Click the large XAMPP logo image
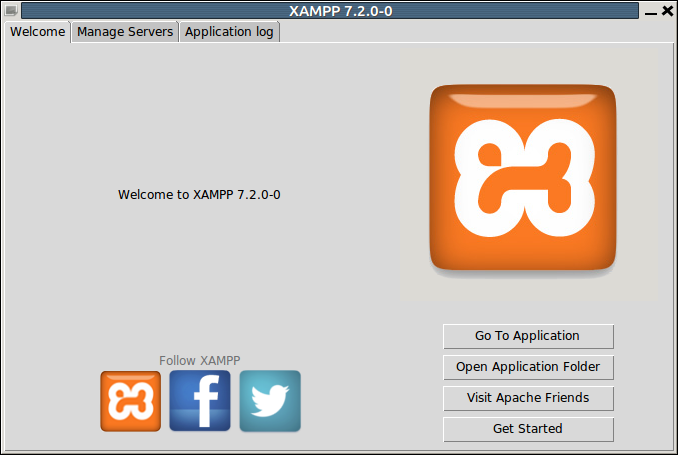The width and height of the screenshot is (678, 455). 523,178
